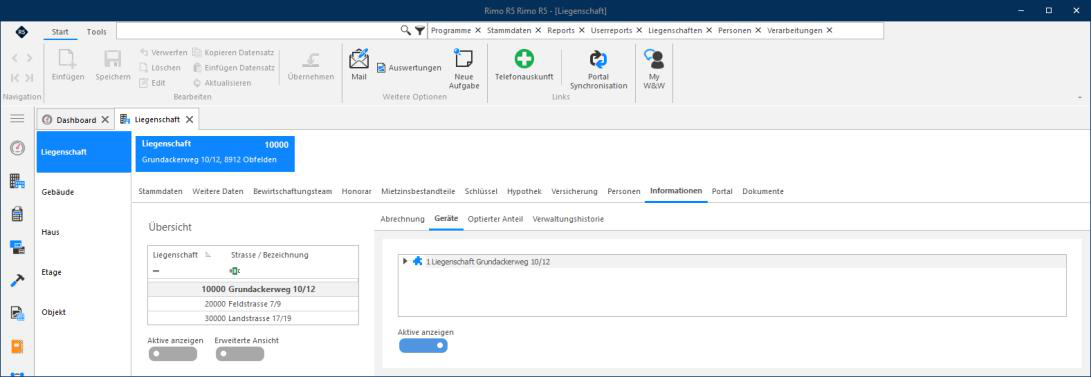Open the Dokumente tab
Viewport: 1091px width, 377px height.
click(763, 191)
